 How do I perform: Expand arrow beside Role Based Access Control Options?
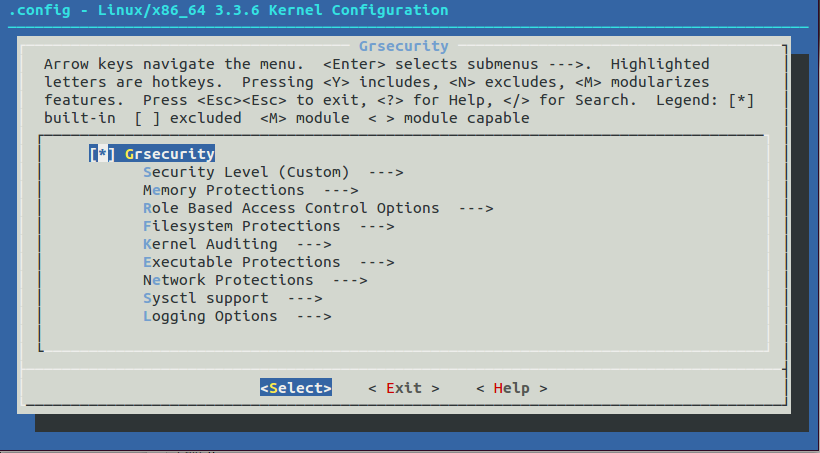475,208
